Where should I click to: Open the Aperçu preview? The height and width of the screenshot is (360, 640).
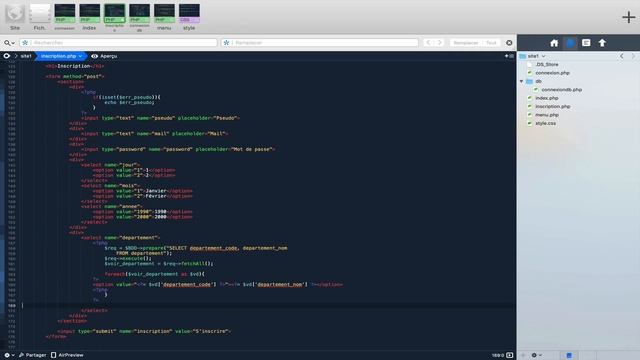104,56
